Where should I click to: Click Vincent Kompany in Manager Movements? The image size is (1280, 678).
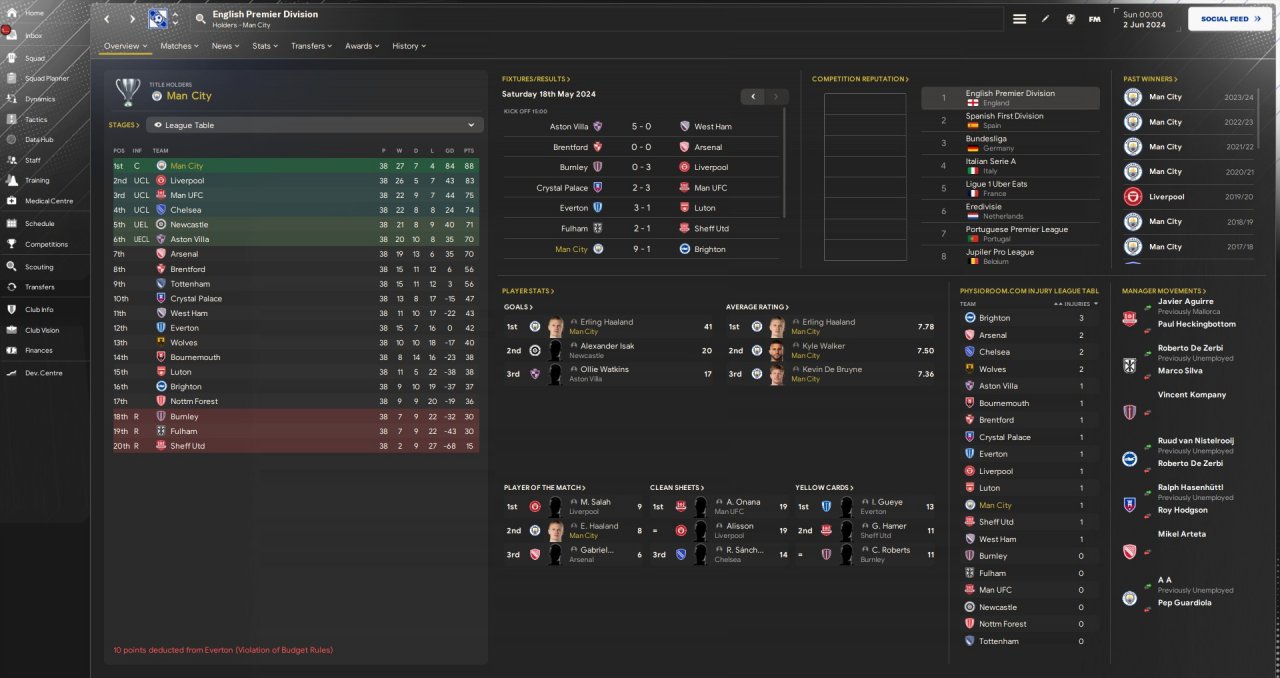(x=1192, y=395)
